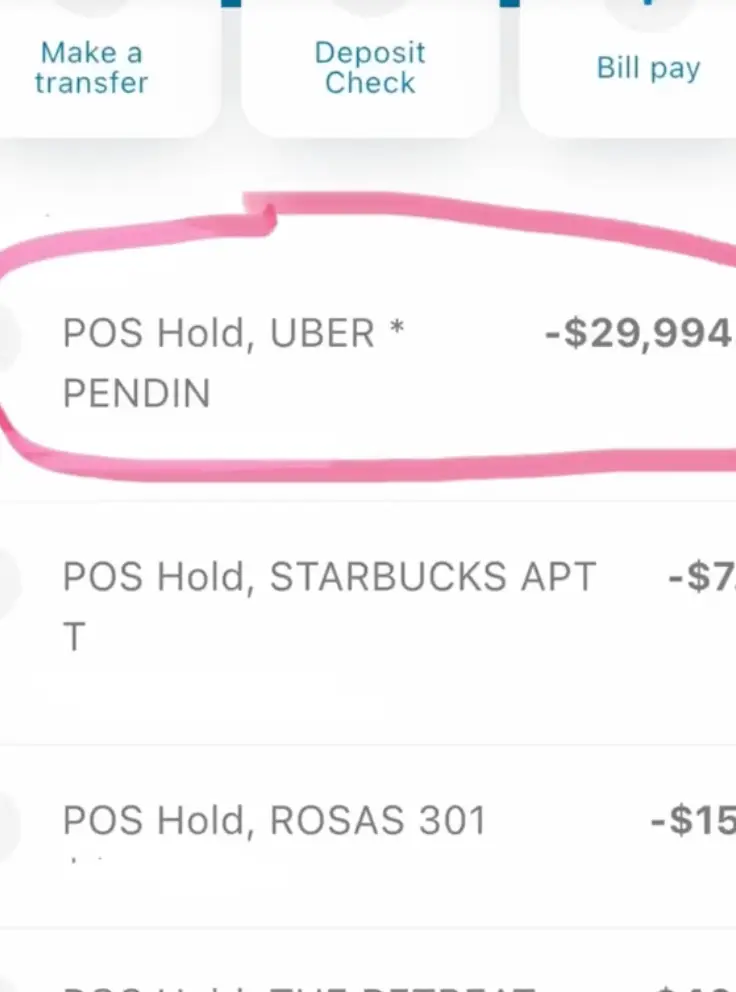
Task: Select the Bill pay shortcut
Action: (x=648, y=67)
